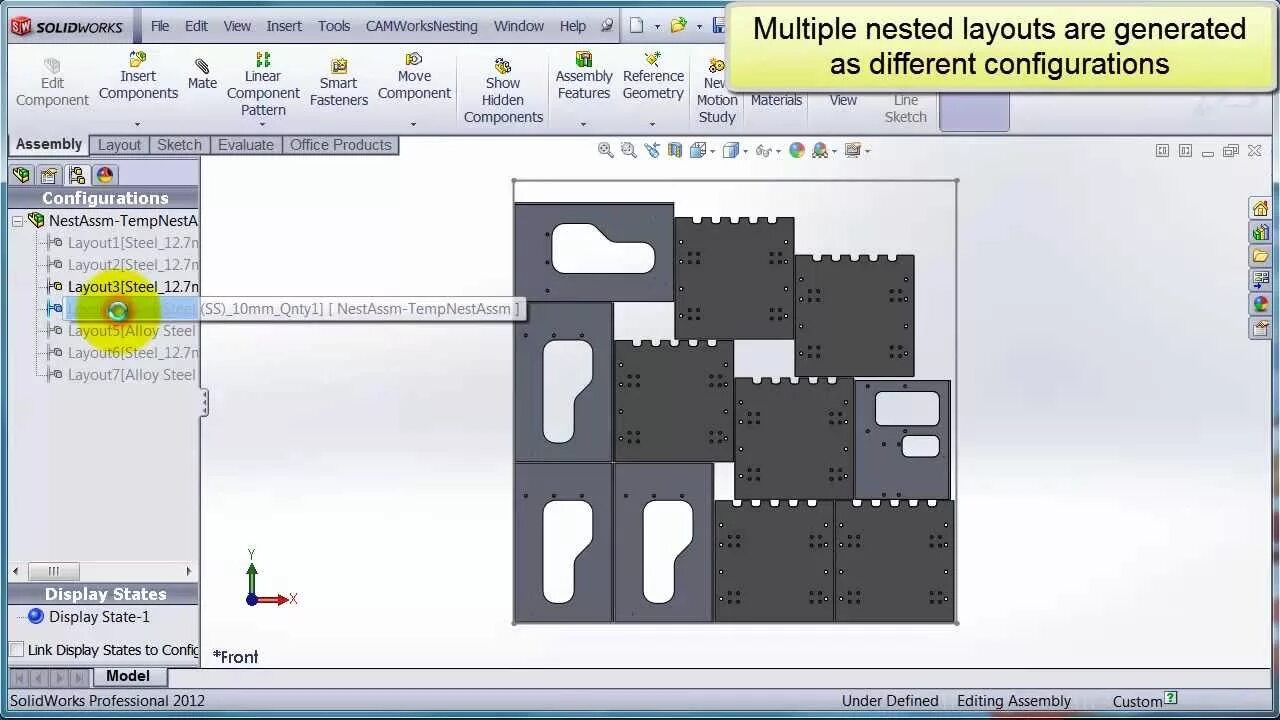The image size is (1280, 720).
Task: Open the FeatureManager design tree tab icon
Action: 21,175
